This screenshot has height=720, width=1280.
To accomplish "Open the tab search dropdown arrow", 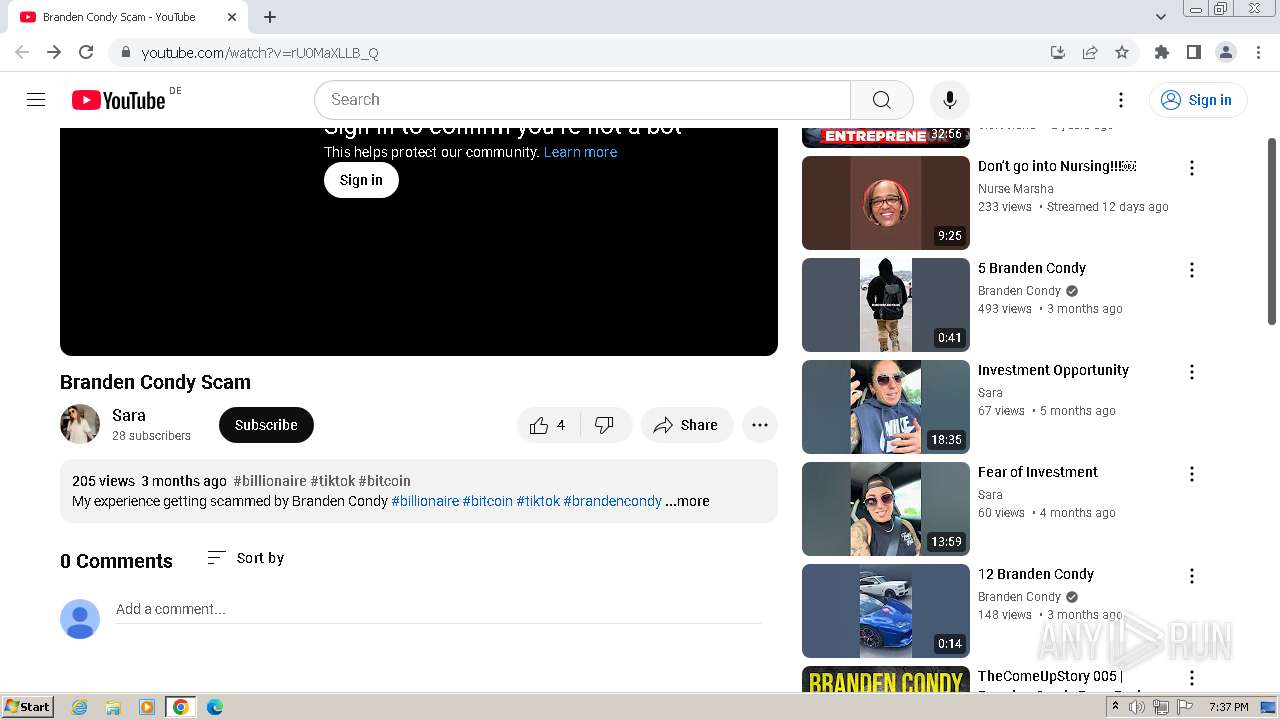I will click(1160, 16).
